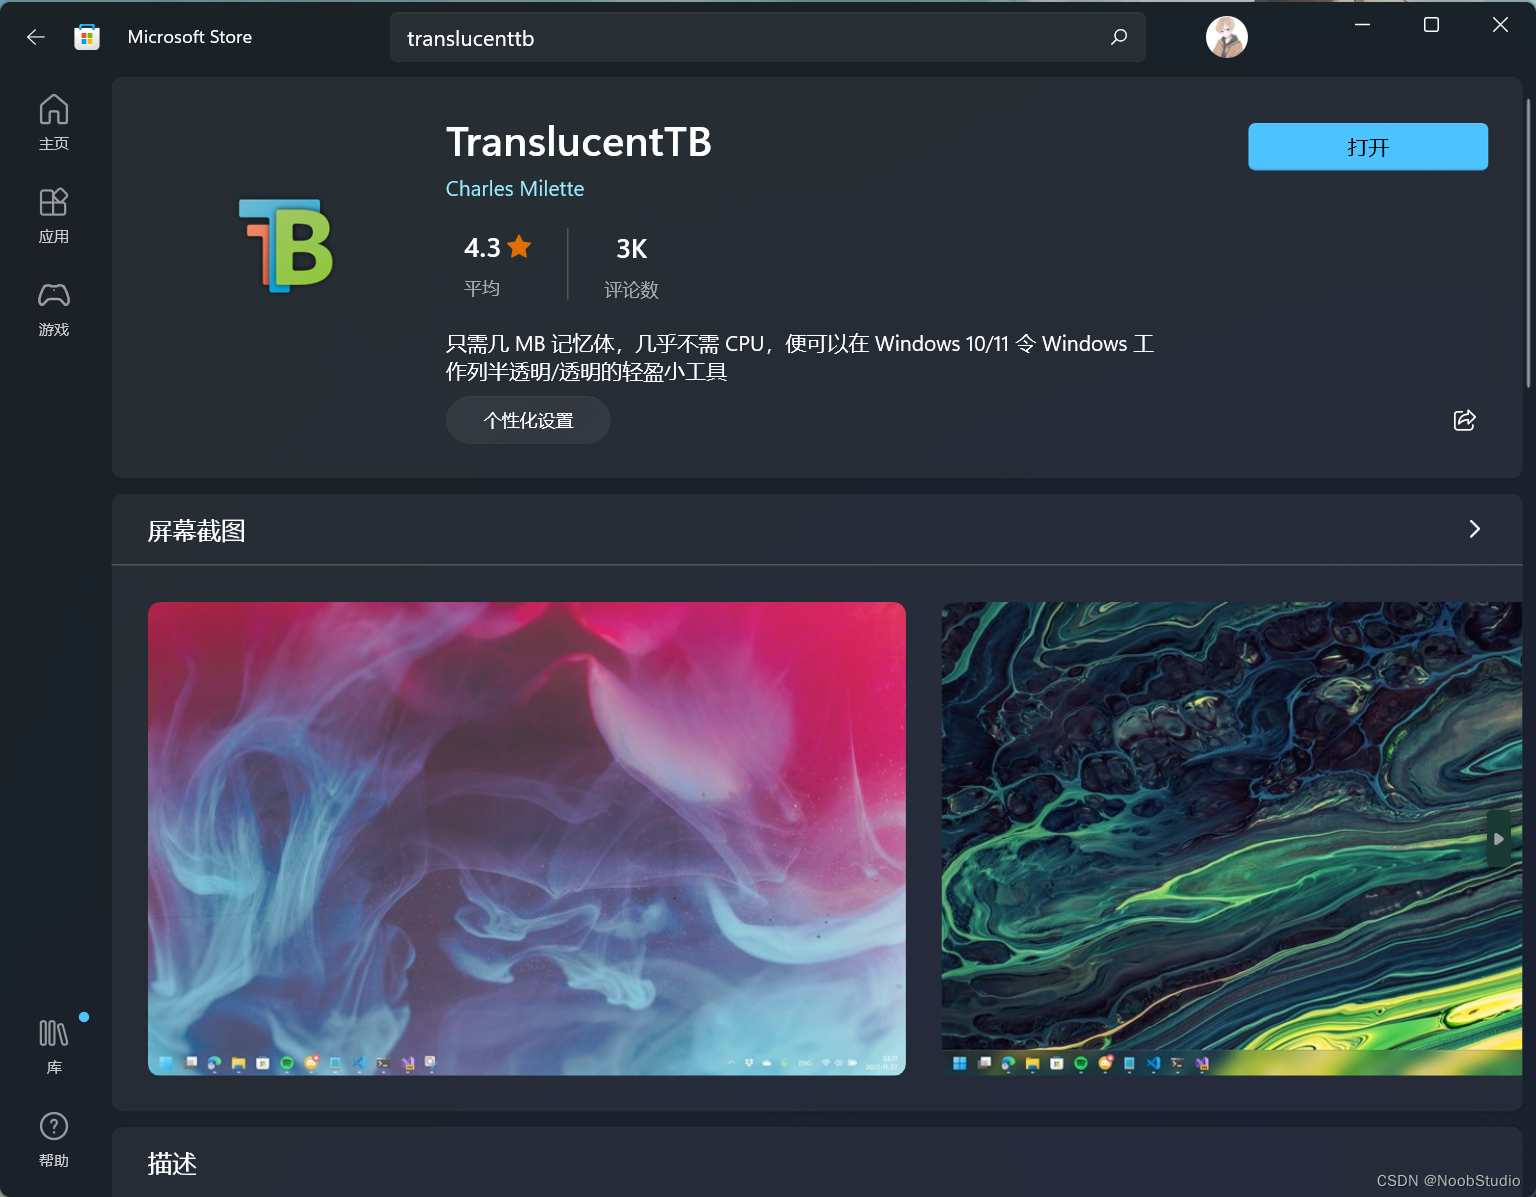Click the search field containing translucenttb

767,38
